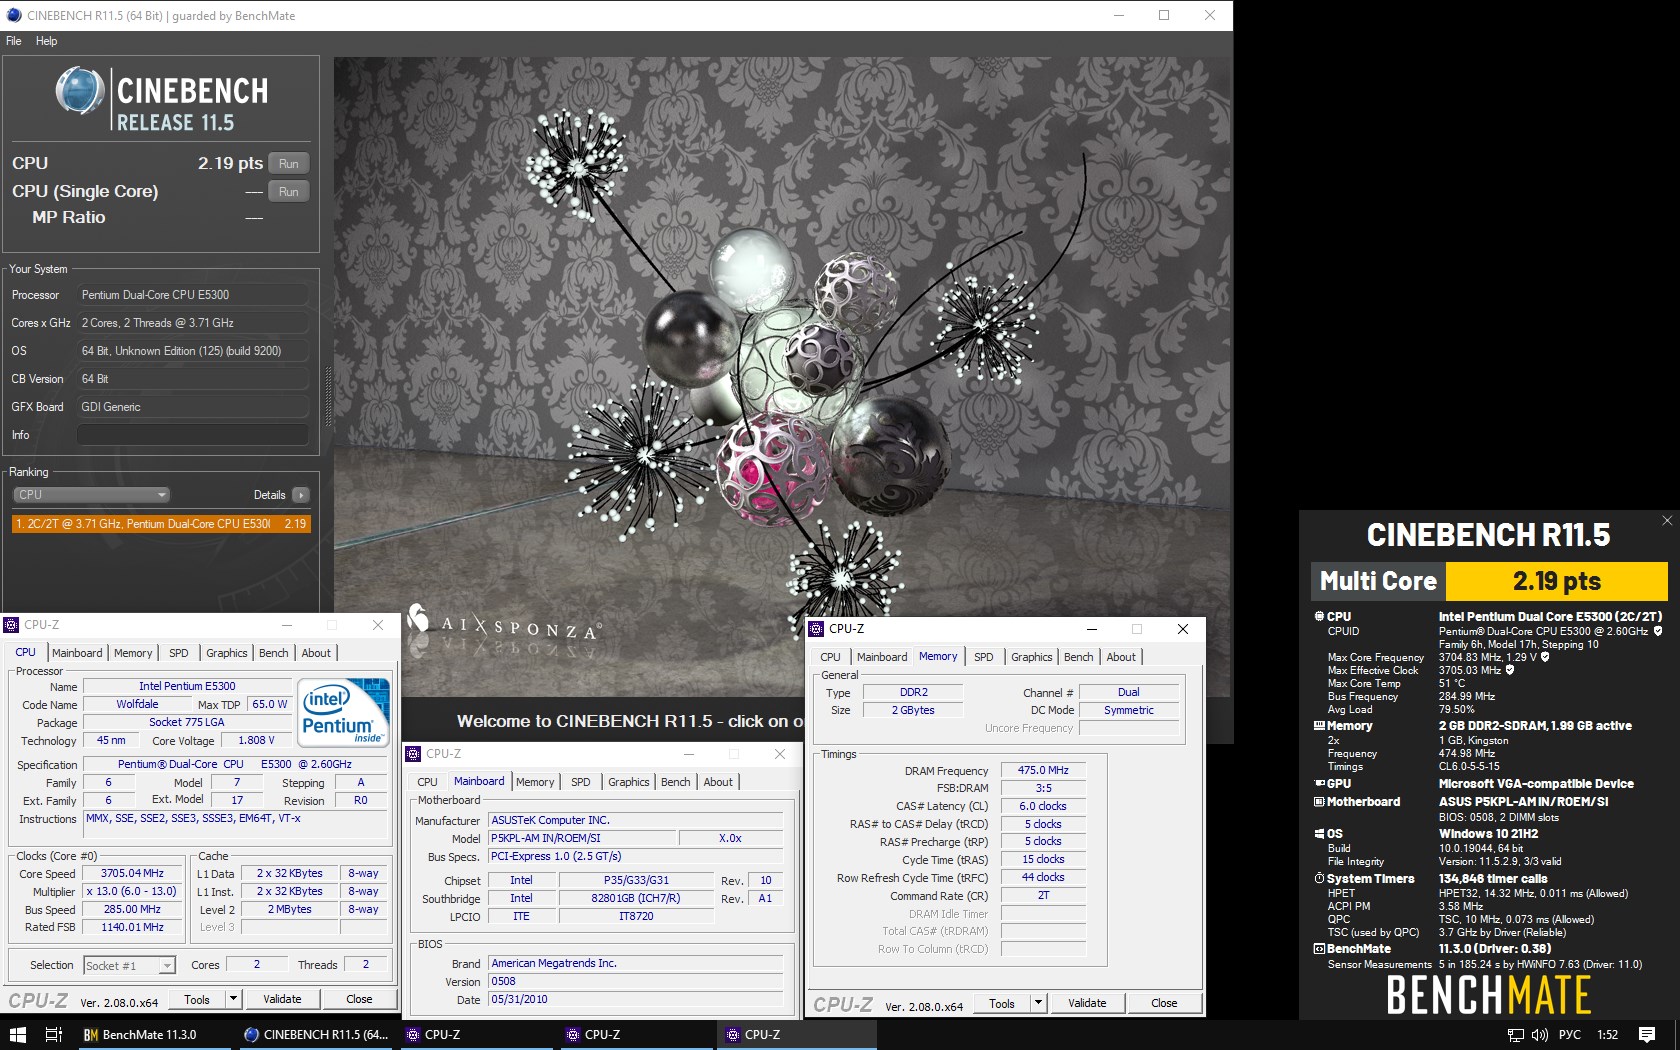
Task: Click the BIOS Date value 05/31/2010
Action: pos(635,999)
